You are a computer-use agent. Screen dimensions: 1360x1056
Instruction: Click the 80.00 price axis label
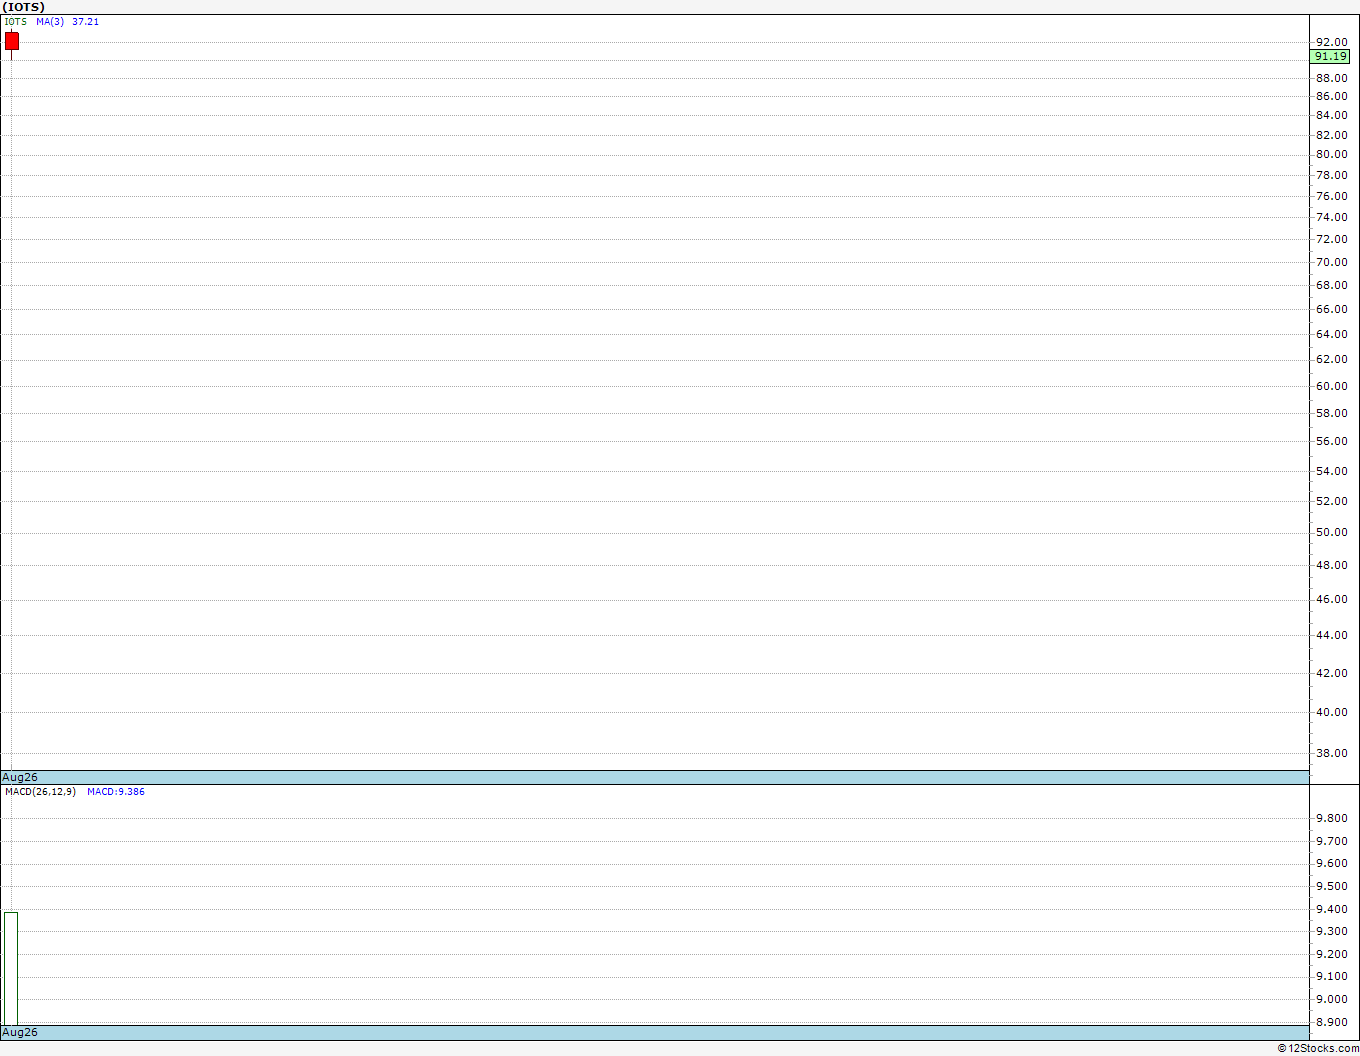pos(1331,154)
